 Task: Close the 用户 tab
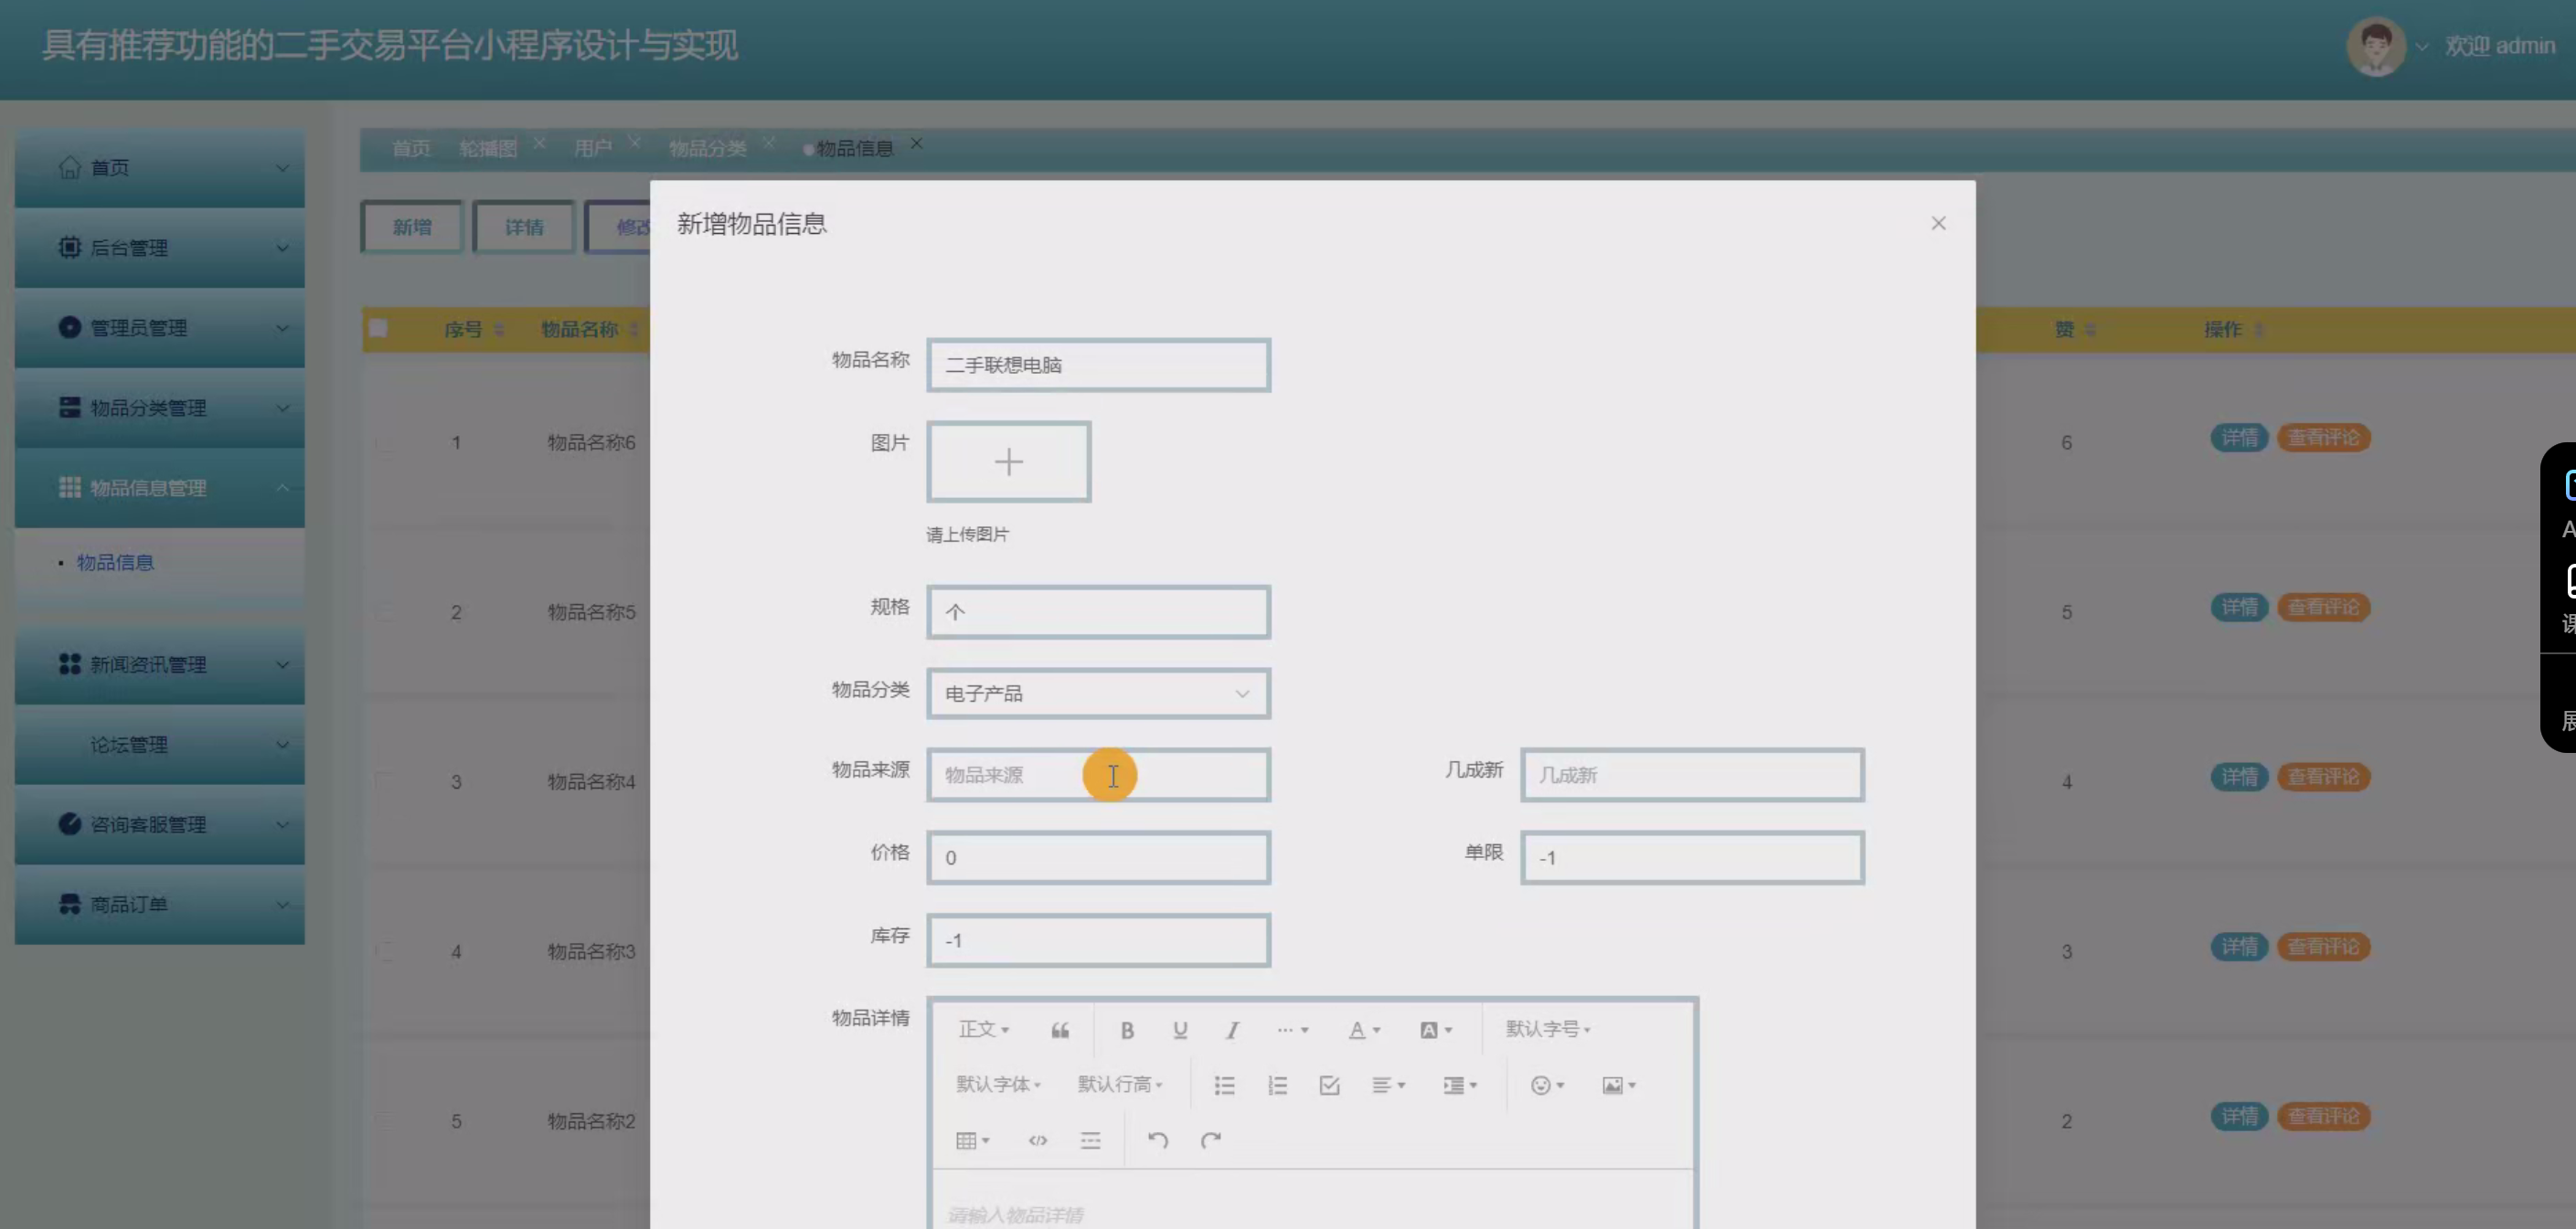pos(634,143)
